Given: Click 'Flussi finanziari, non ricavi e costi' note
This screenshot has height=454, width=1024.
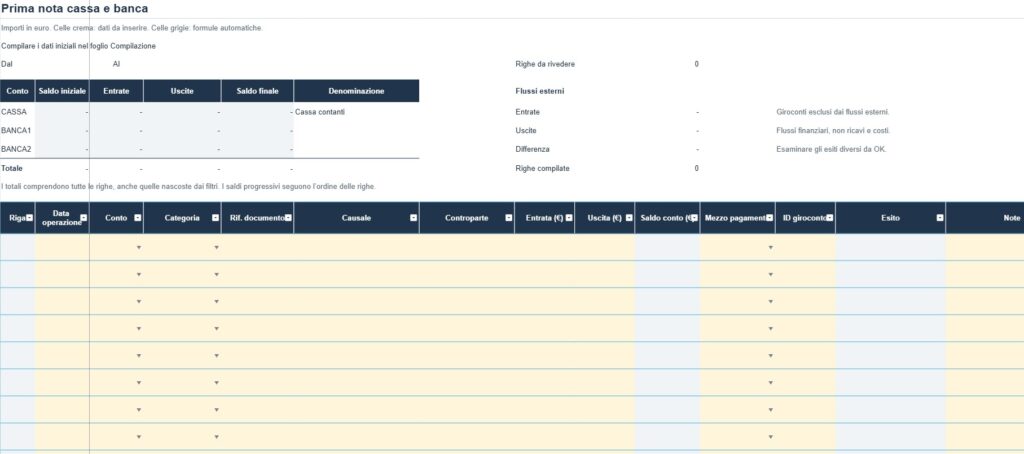Looking at the screenshot, I should [x=833, y=131].
